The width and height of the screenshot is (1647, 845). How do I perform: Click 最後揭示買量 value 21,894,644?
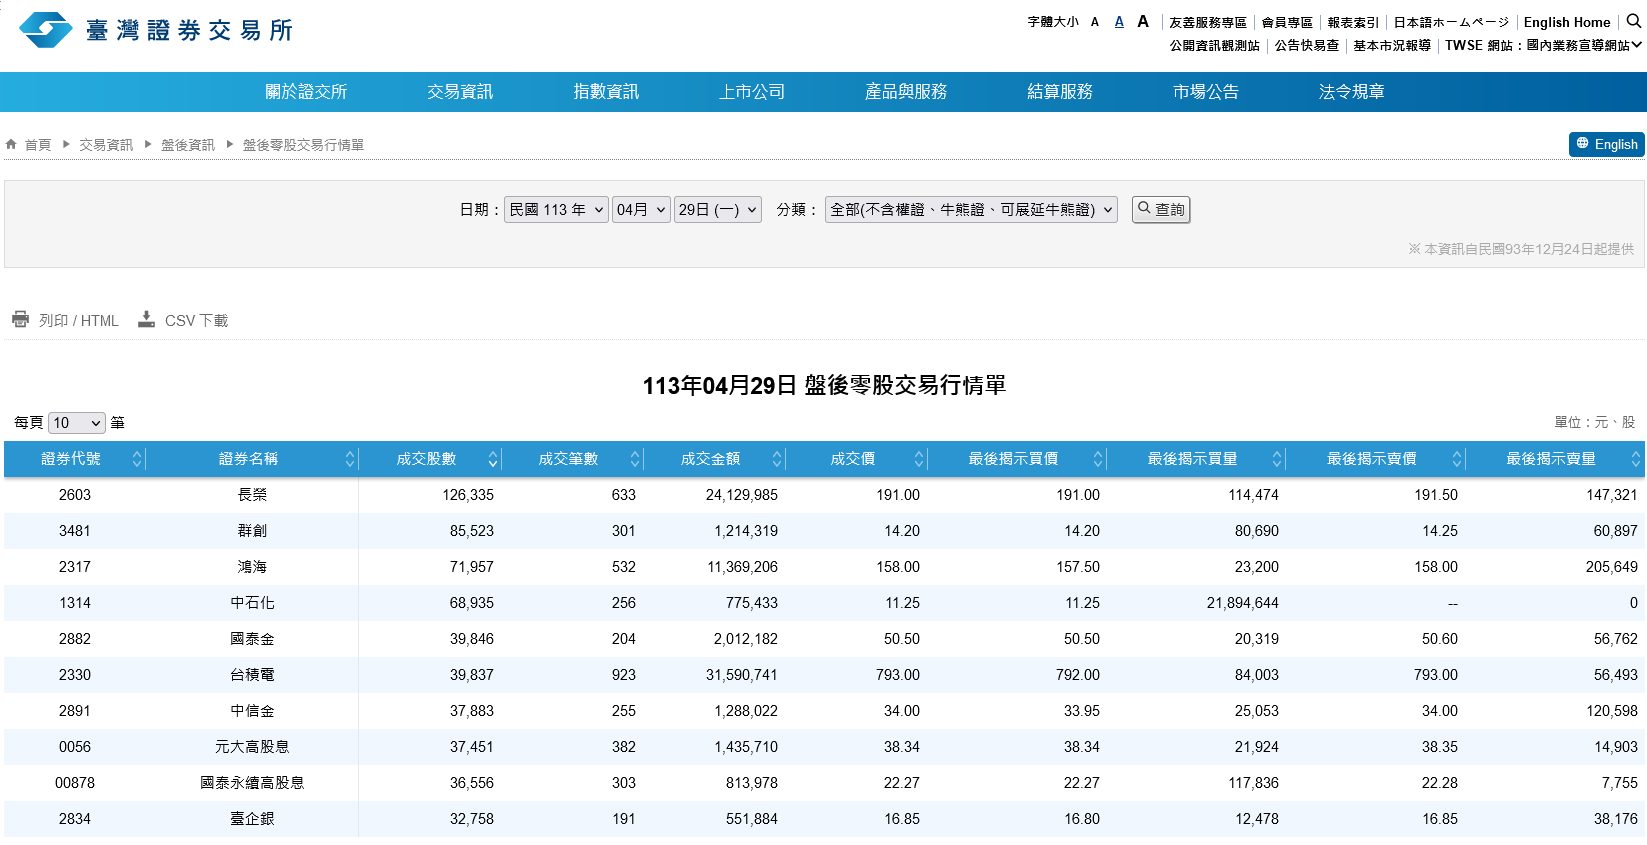click(1243, 603)
